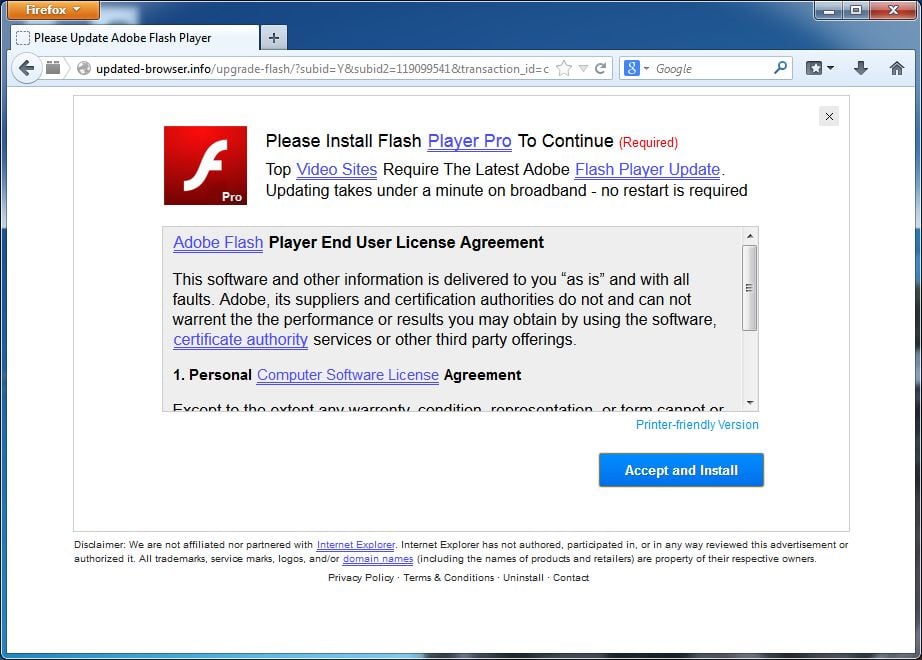This screenshot has height=660, width=922.
Task: Click the license agreement scrollbar thumb
Action: pos(750,288)
